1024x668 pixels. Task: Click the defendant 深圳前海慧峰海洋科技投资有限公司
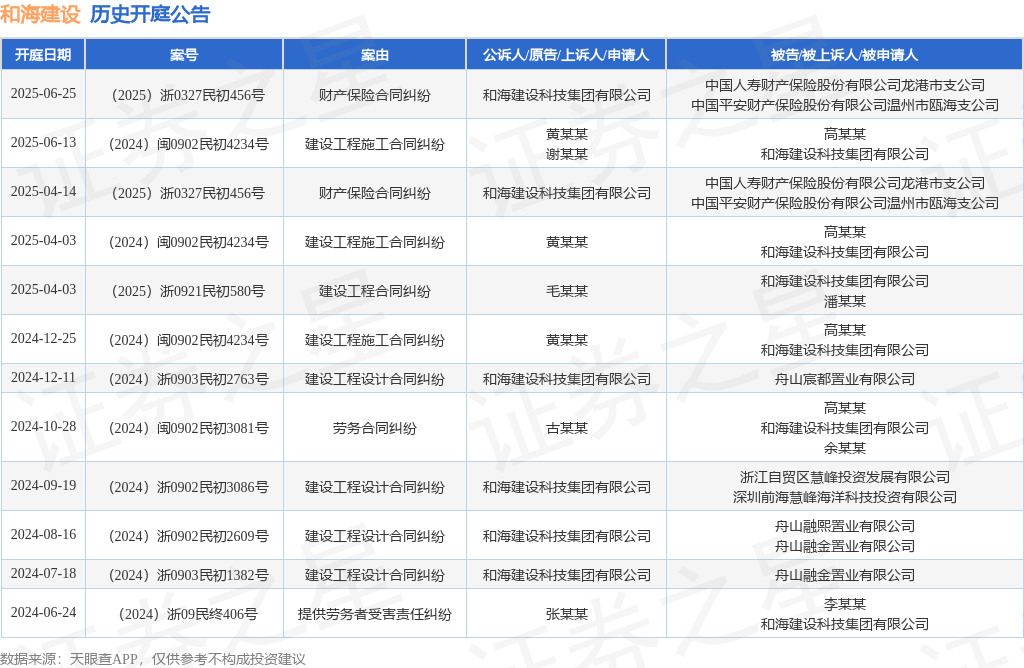coord(844,497)
